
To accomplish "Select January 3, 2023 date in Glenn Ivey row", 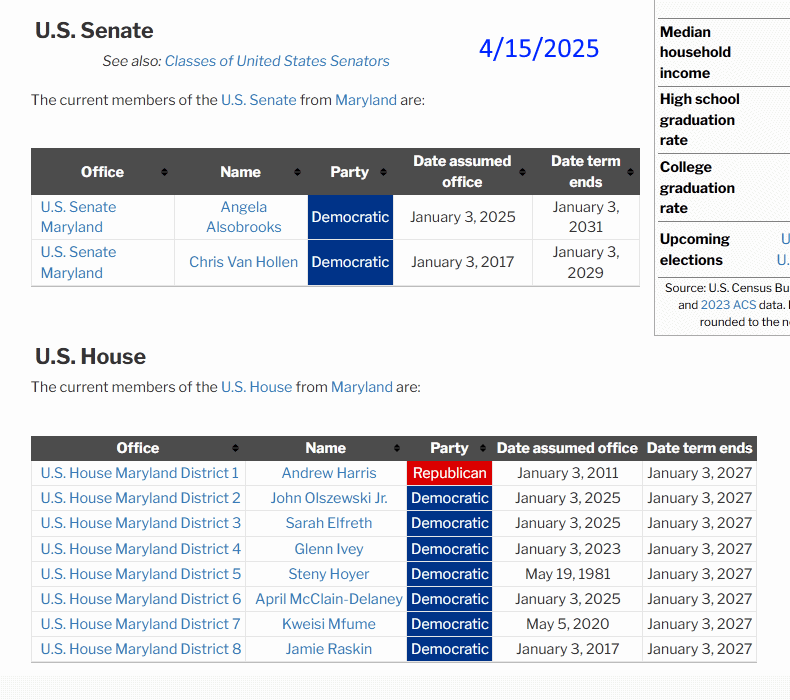I will point(567,549).
